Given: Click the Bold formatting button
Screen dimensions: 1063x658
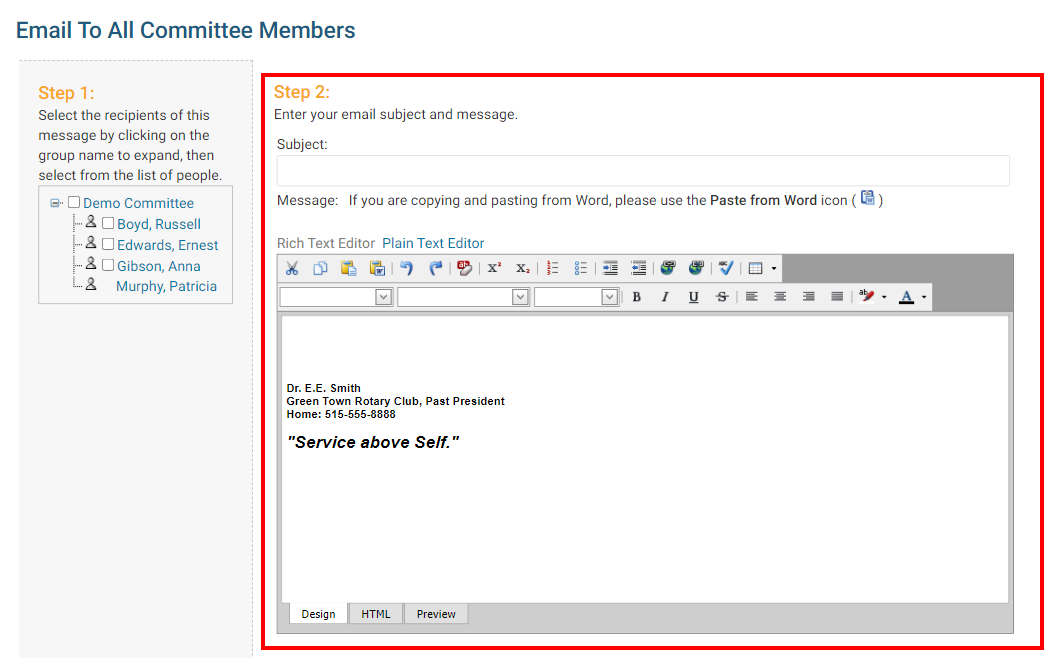Looking at the screenshot, I should pyautogui.click(x=636, y=297).
